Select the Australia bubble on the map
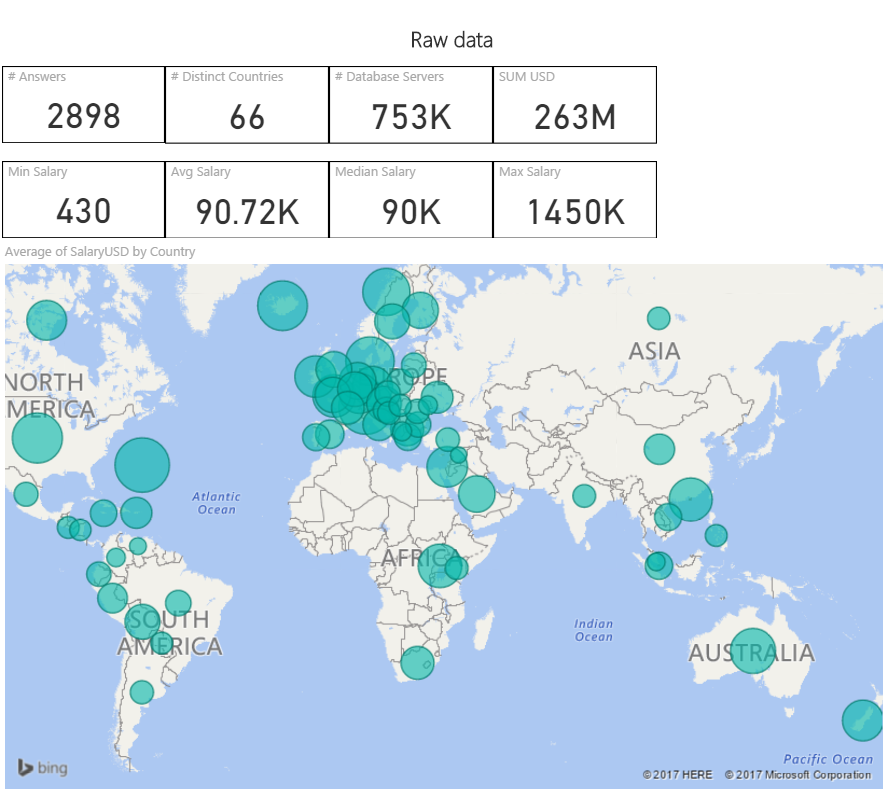Screen dimensions: 888x793 [752, 651]
